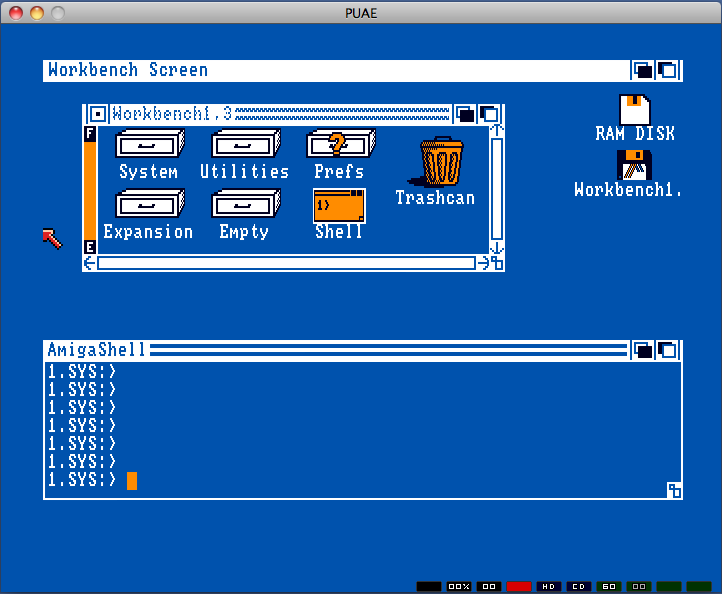
Task: Click the Workbench Screen zoom gadget
Action: pyautogui.click(x=643, y=70)
